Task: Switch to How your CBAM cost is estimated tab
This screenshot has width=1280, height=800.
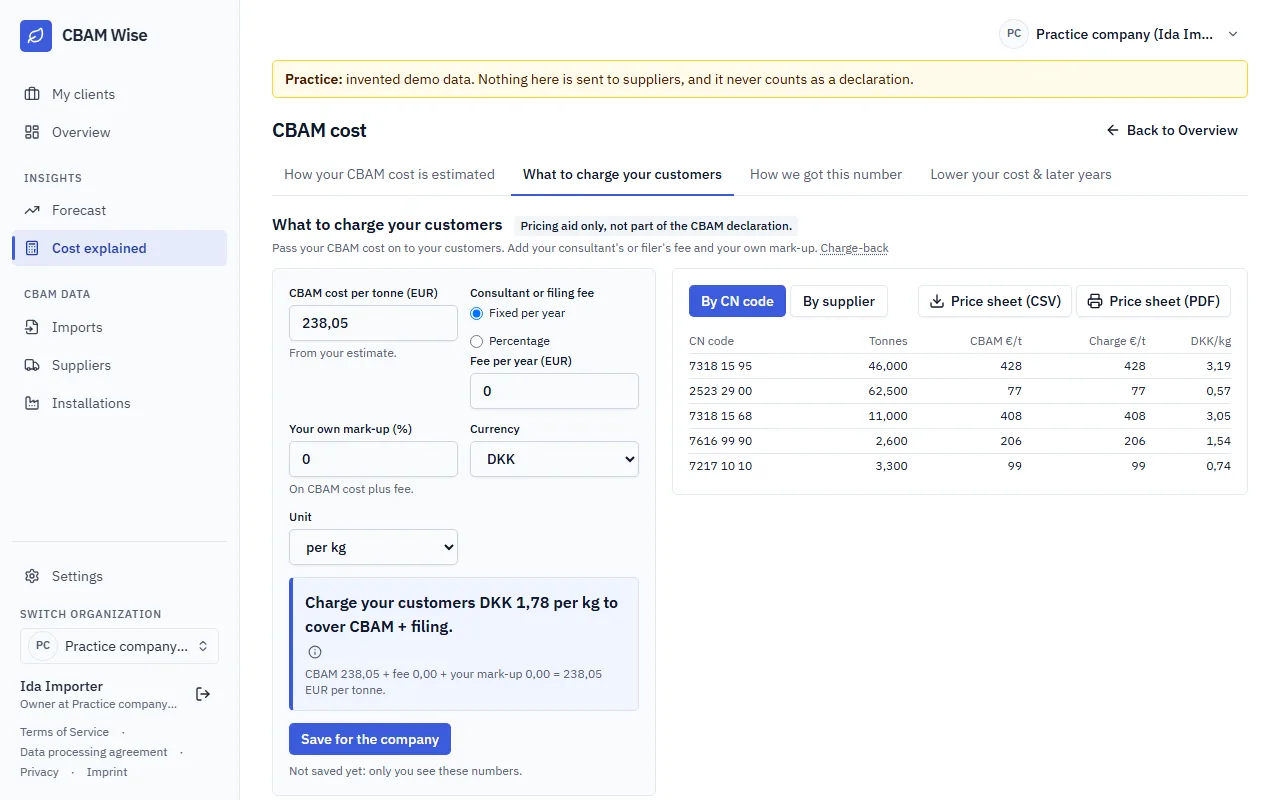Action: coord(389,174)
